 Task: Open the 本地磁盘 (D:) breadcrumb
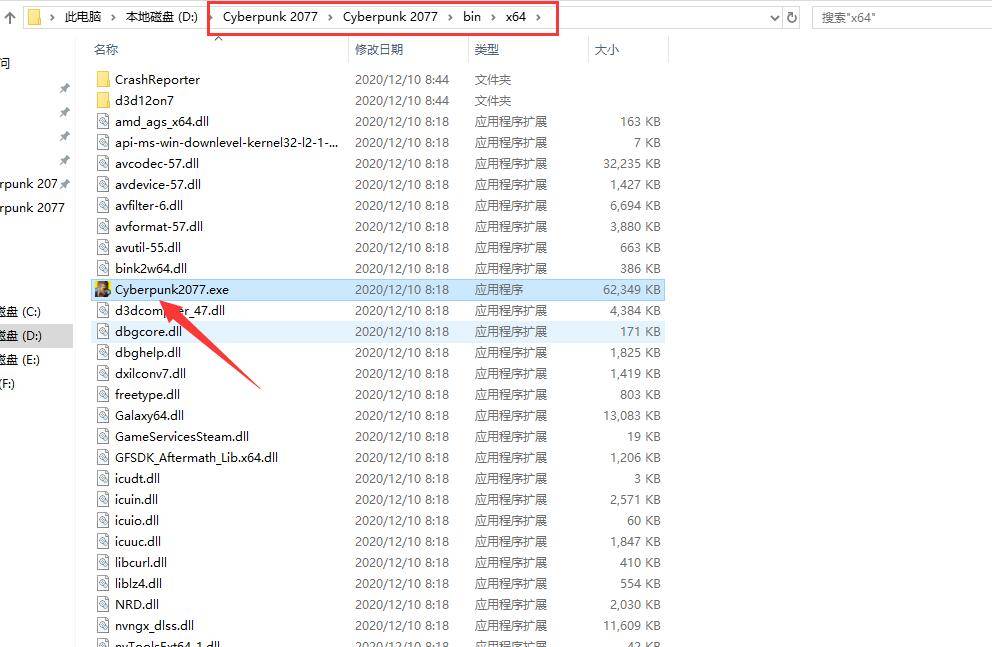point(161,17)
